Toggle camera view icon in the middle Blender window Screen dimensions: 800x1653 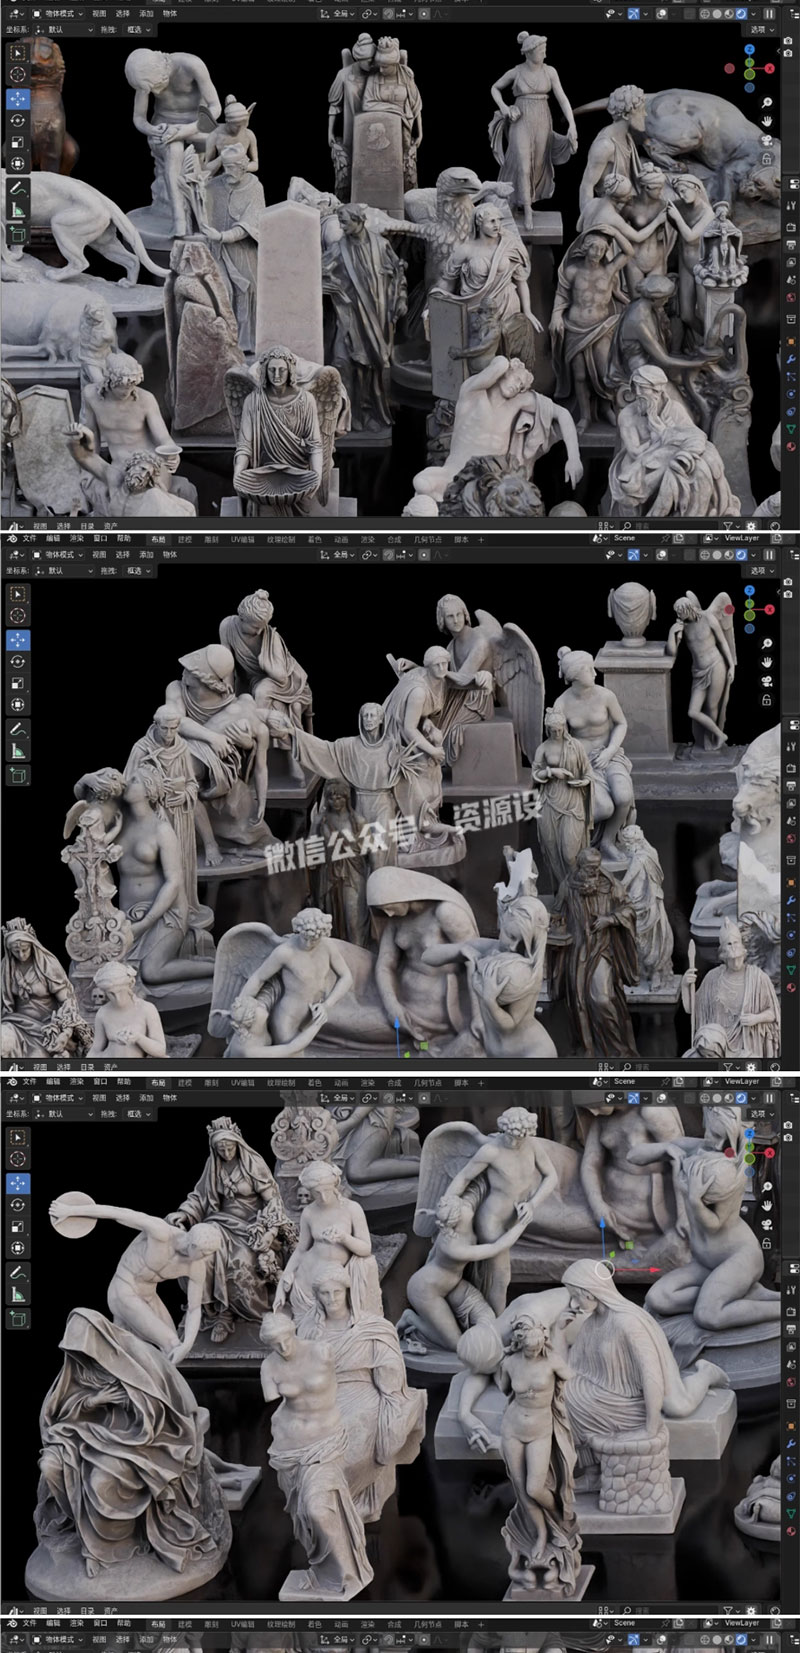766,681
